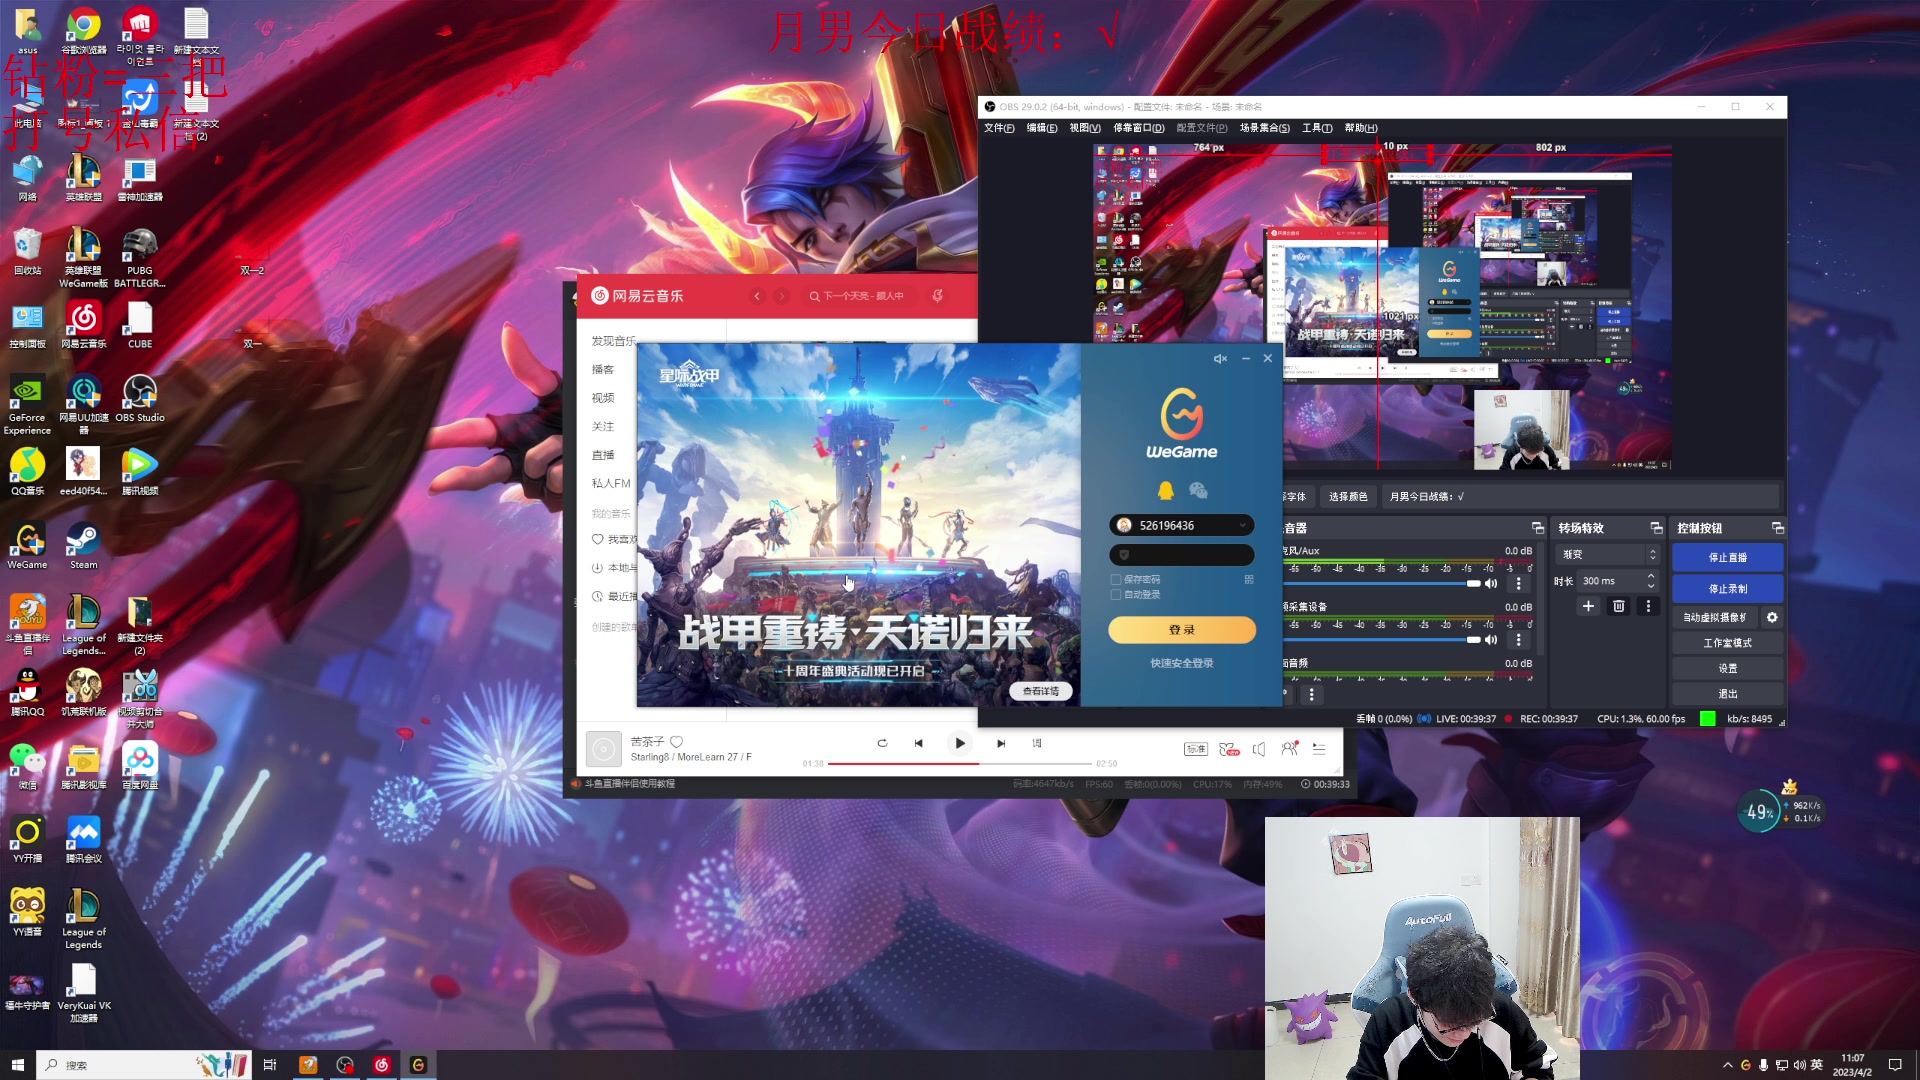Pop out 转场特效 dock panel
Screen dimensions: 1920x1080
pos(1656,528)
